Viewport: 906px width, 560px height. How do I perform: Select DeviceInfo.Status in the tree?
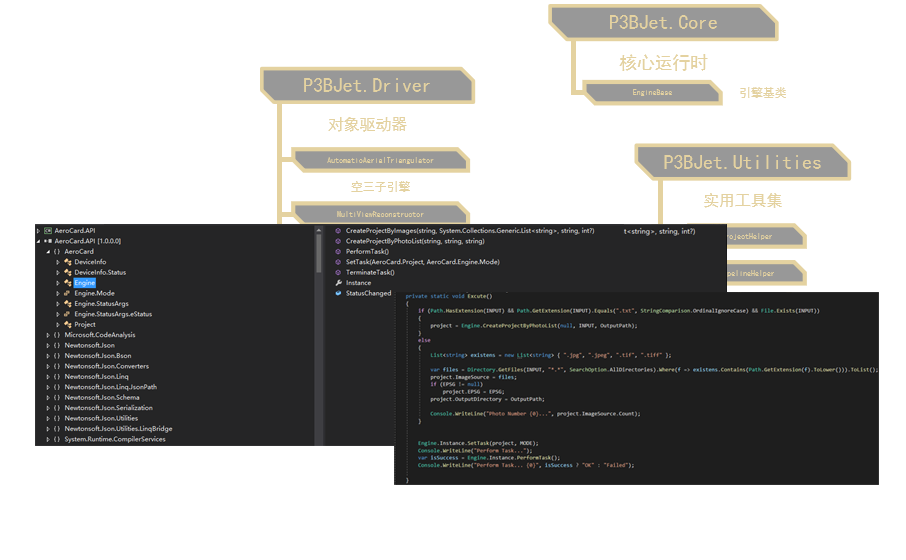tap(100, 272)
